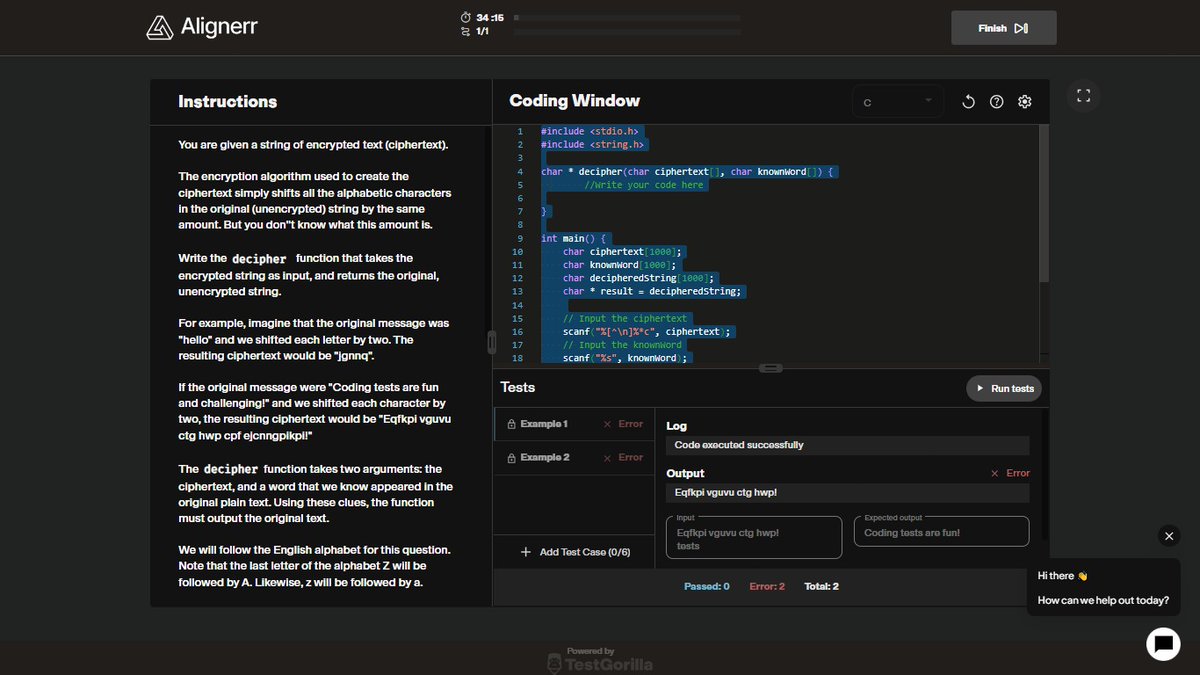Click the instructions panel resize handle
Image resolution: width=1200 pixels, height=675 pixels.
click(491, 342)
